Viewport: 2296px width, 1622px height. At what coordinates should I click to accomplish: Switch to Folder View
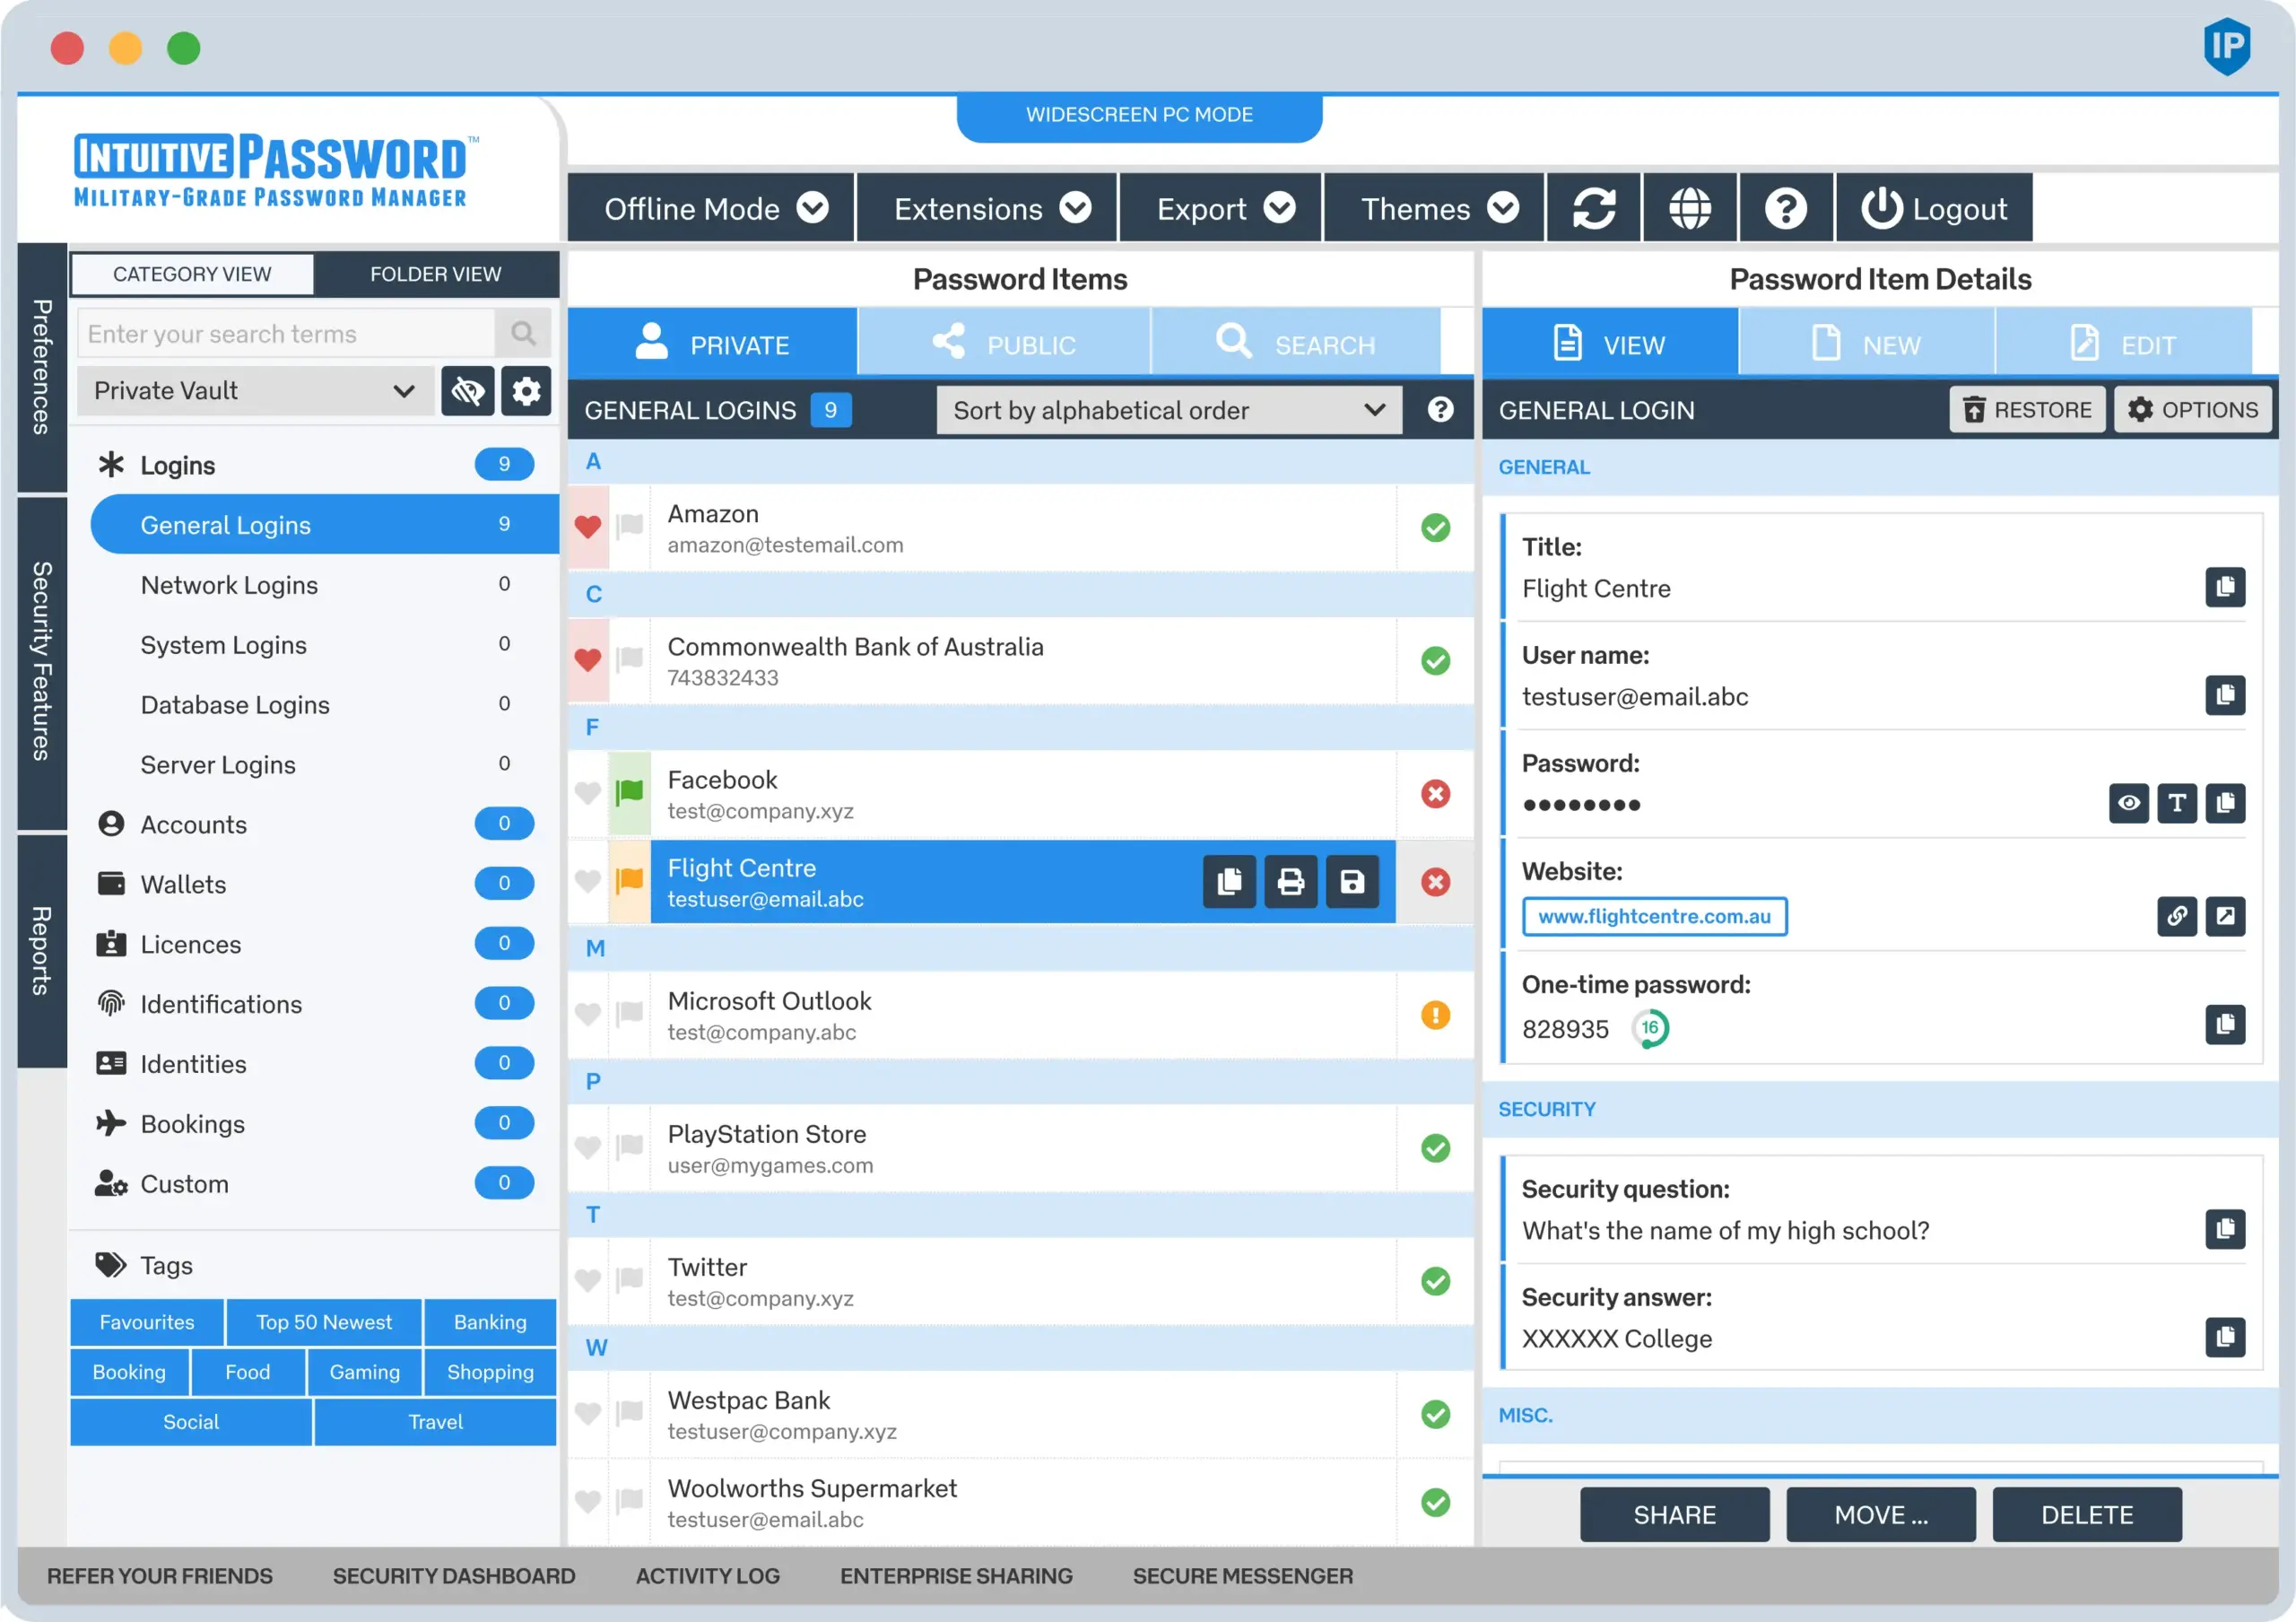tap(436, 274)
